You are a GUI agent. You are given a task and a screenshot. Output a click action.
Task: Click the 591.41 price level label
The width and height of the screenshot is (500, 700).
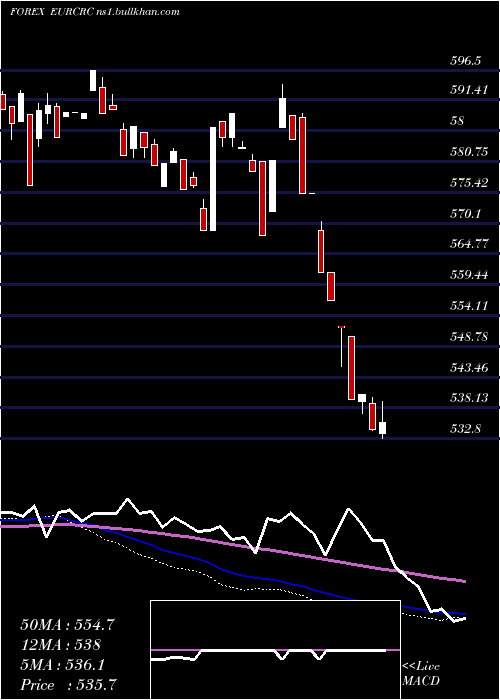pos(467,90)
